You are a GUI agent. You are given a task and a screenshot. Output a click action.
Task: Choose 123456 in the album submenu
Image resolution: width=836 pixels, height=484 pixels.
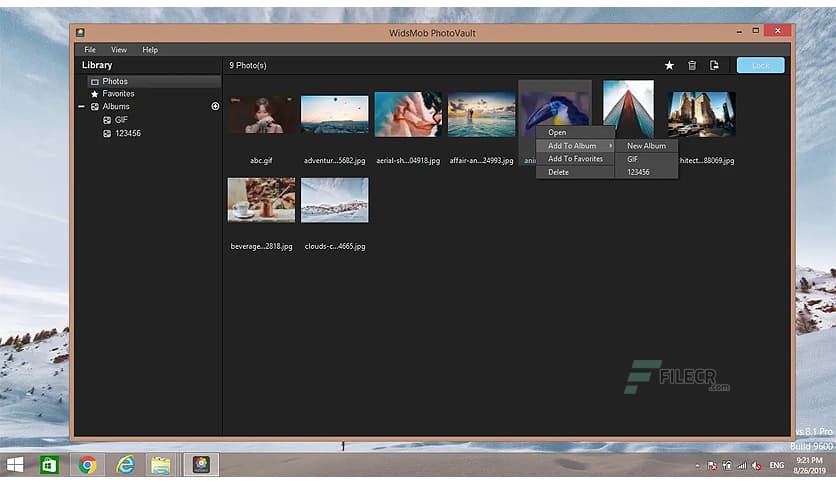tap(646, 172)
